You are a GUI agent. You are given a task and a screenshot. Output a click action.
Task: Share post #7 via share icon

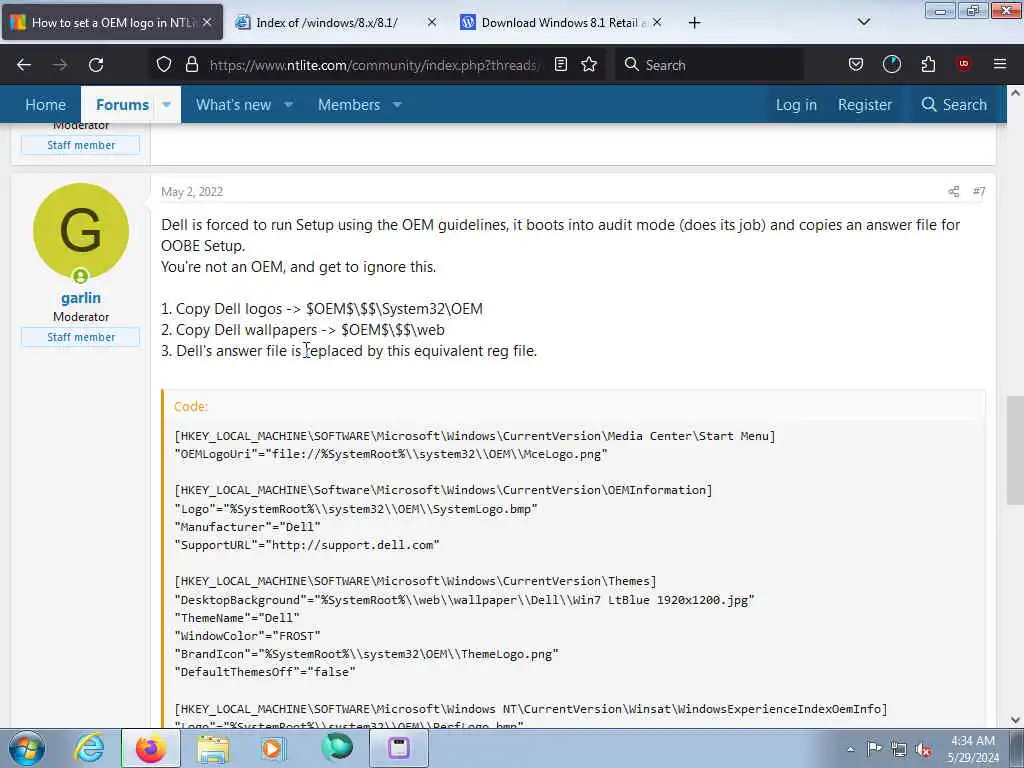click(x=953, y=191)
